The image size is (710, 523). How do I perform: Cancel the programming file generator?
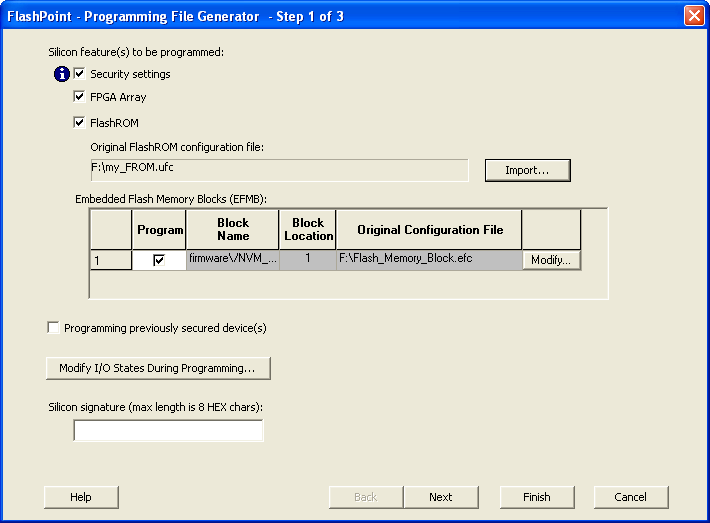(x=631, y=497)
